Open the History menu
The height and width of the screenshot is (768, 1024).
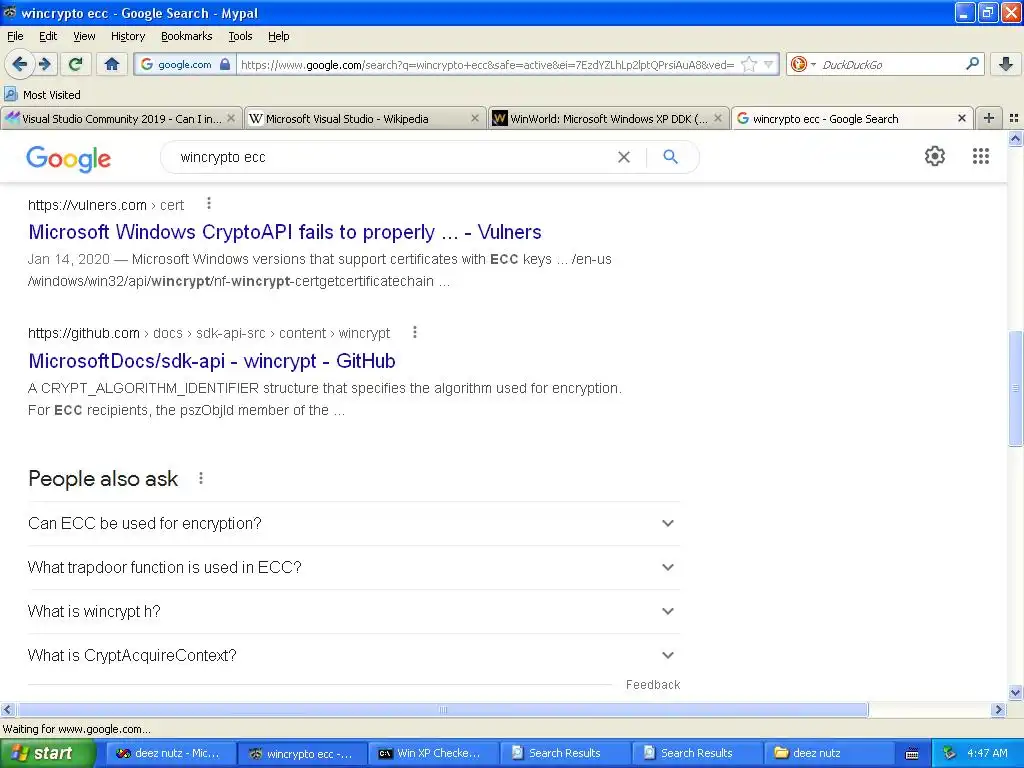point(128,36)
